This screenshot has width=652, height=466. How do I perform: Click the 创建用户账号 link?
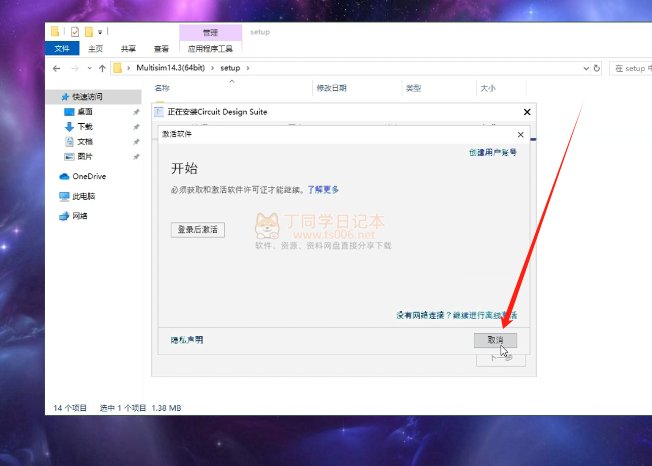[492, 152]
